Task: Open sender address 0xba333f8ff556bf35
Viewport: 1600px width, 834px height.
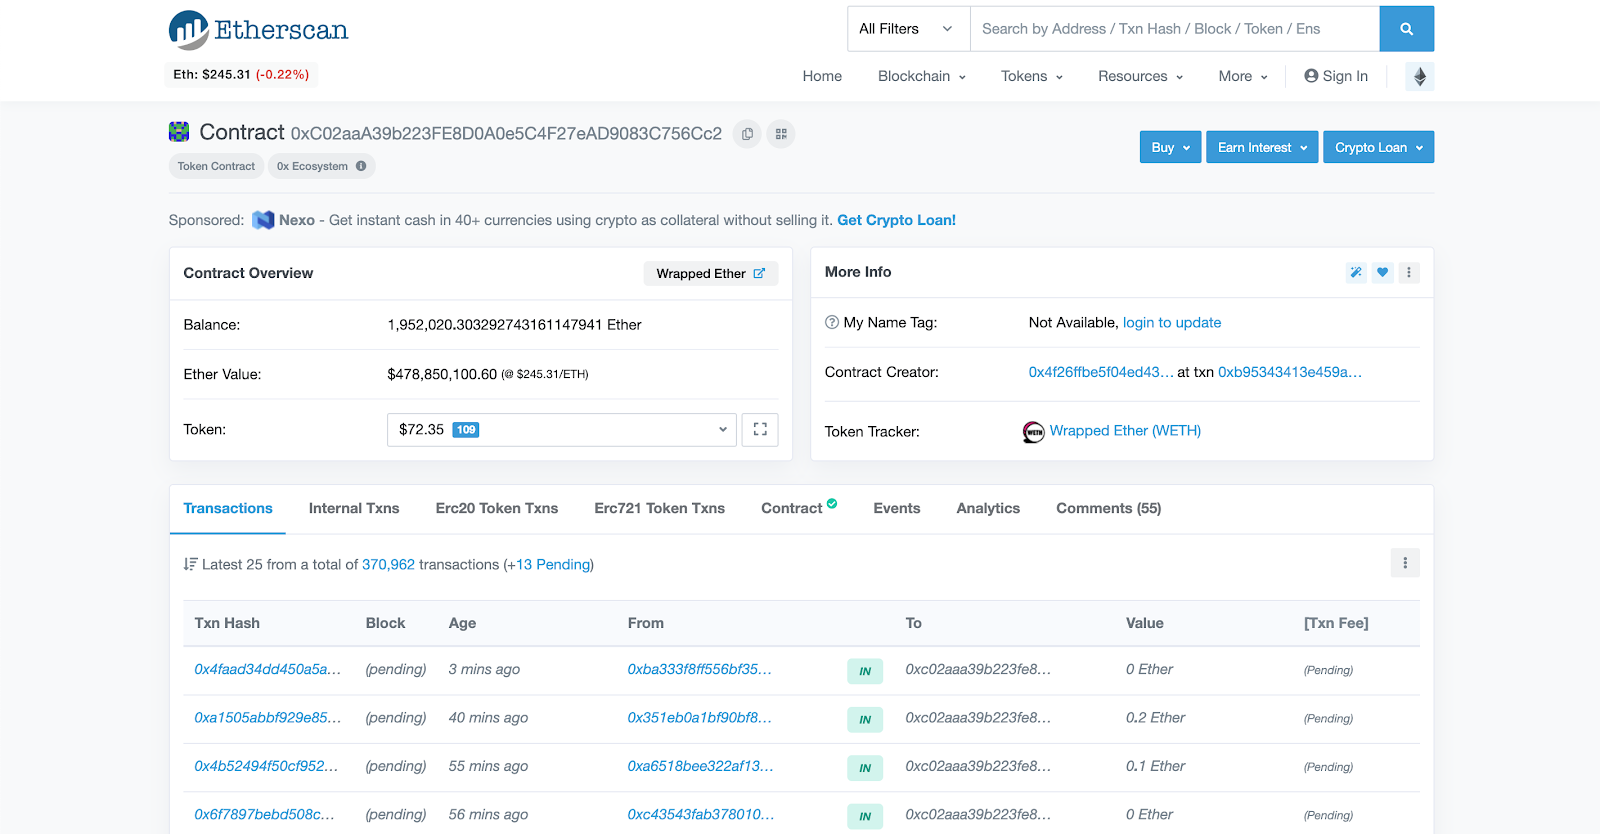Action: (x=700, y=669)
